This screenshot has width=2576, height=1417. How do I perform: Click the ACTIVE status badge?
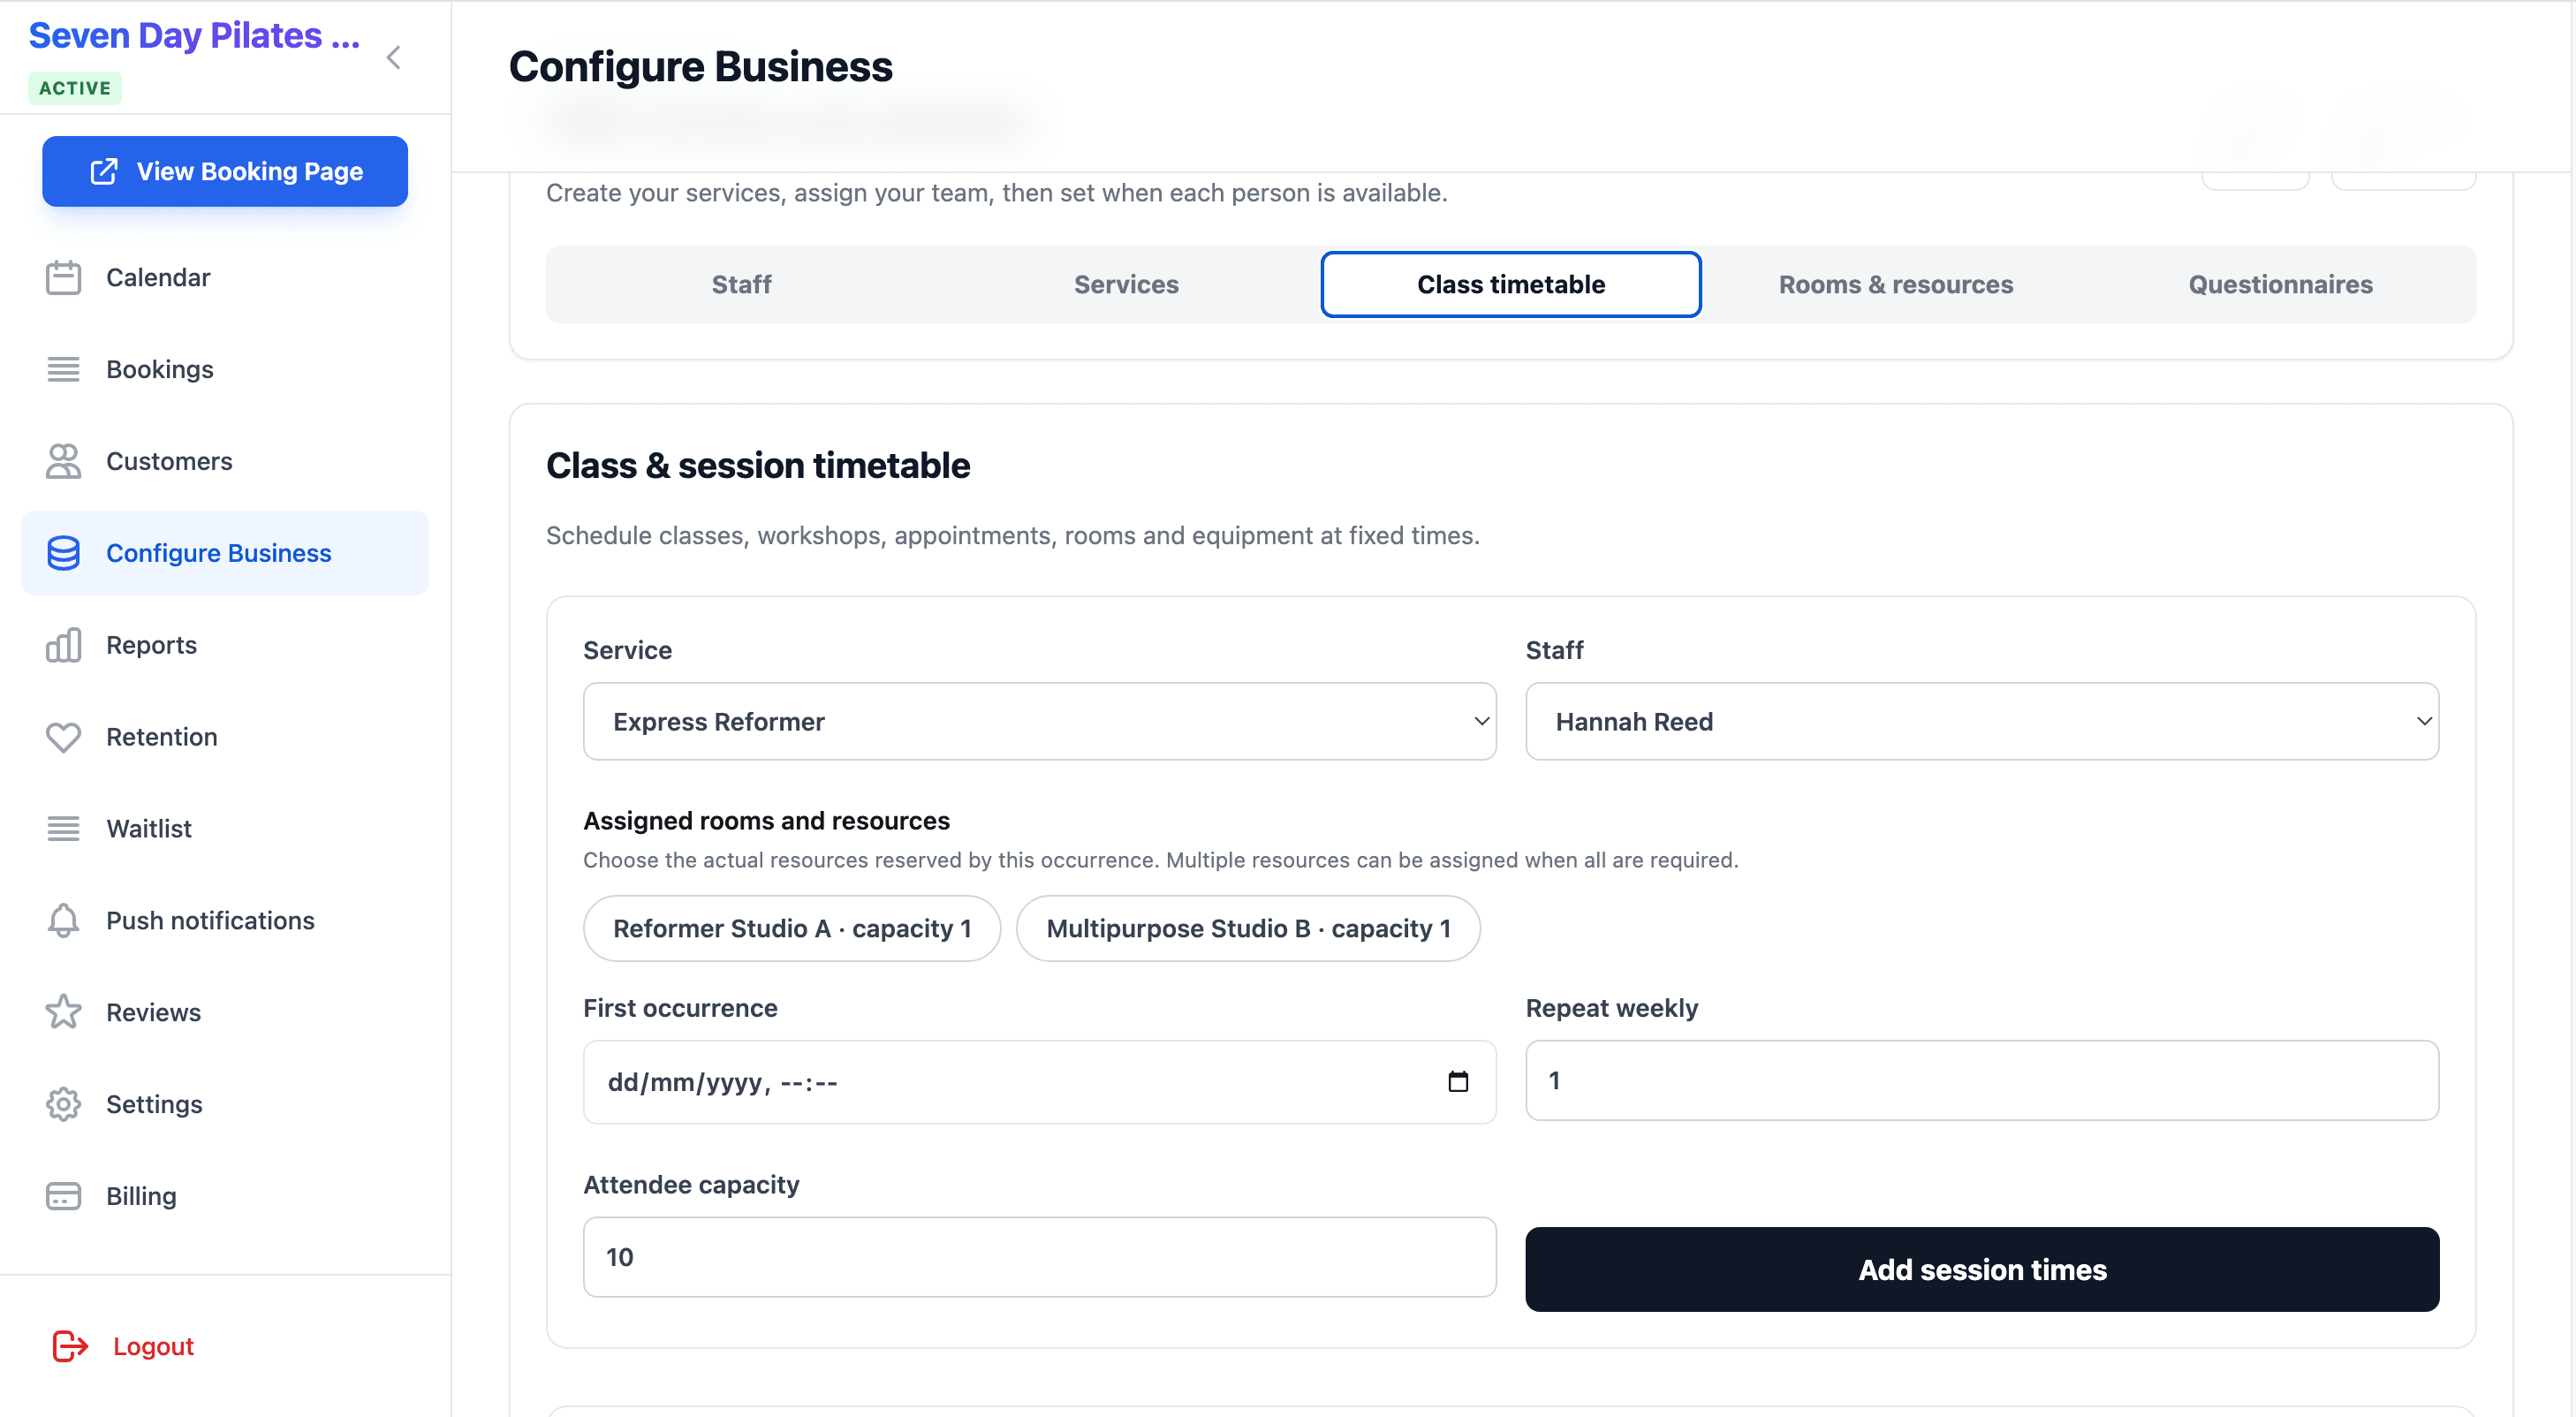tap(75, 88)
